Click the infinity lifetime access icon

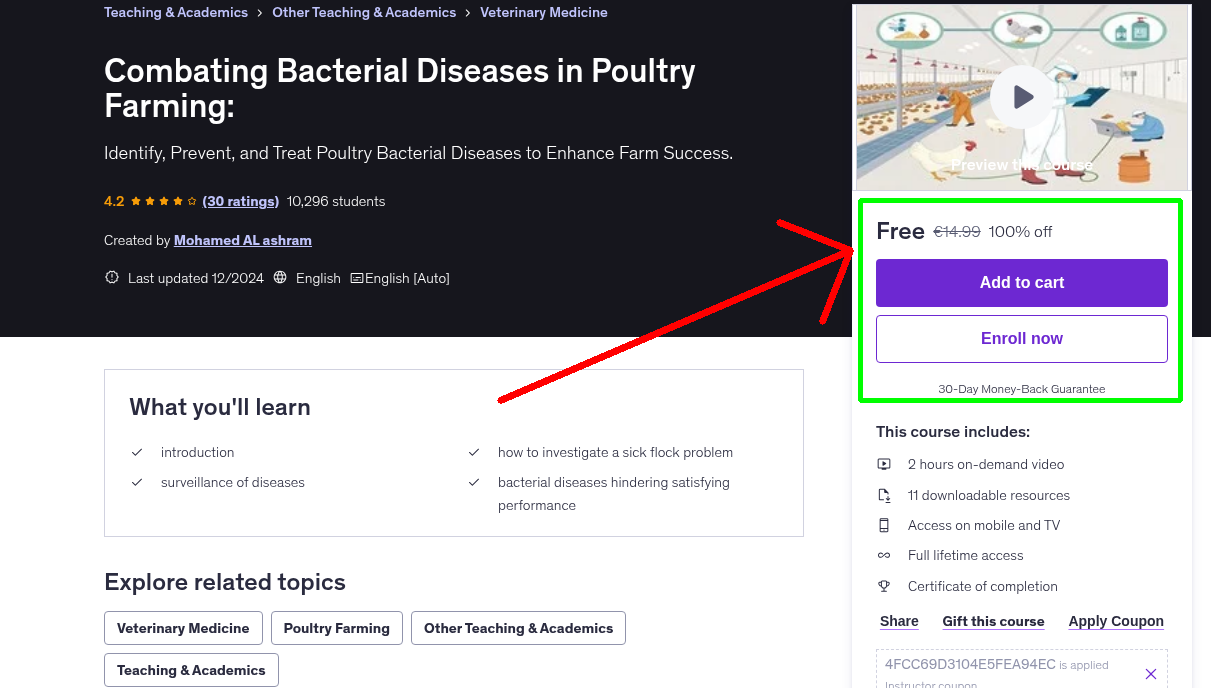click(x=884, y=555)
